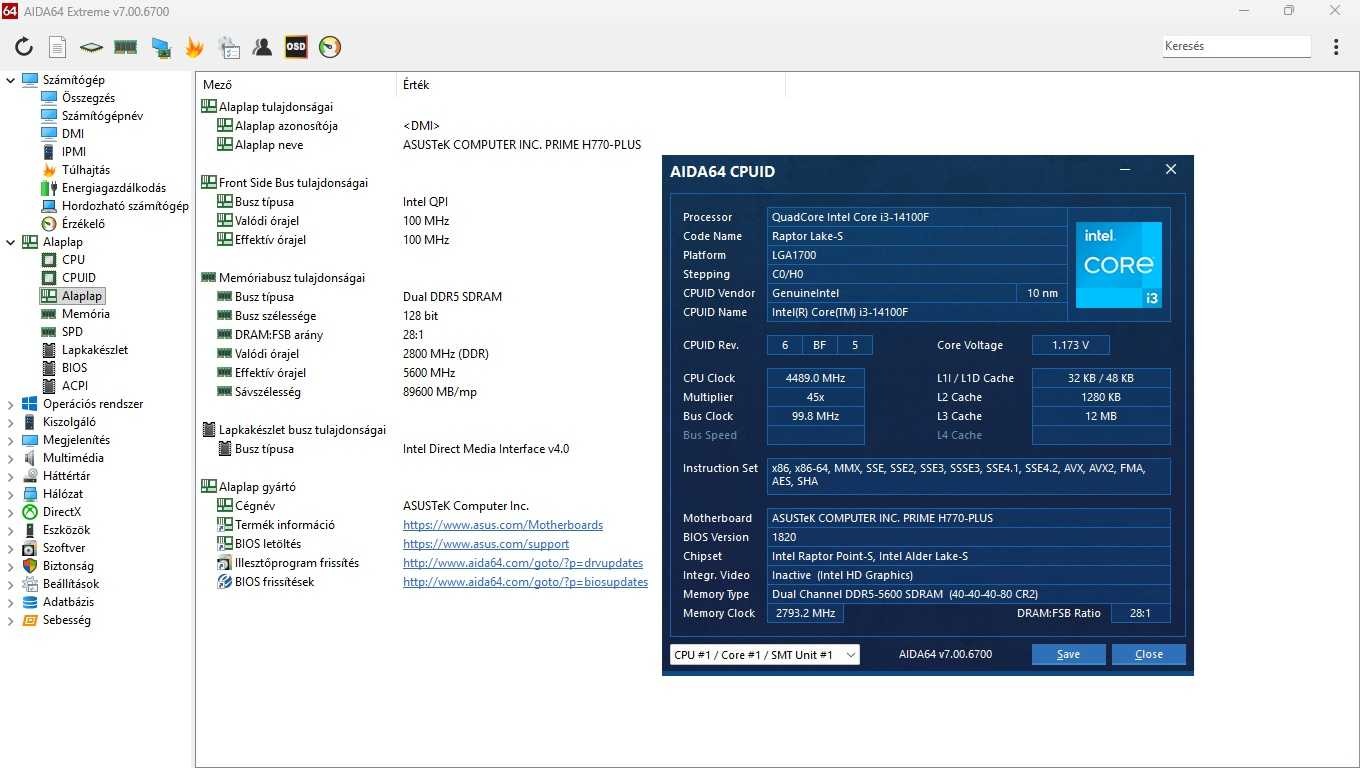Screen dimensions: 1360x768
Task: Open asus.com support link
Action: click(486, 544)
